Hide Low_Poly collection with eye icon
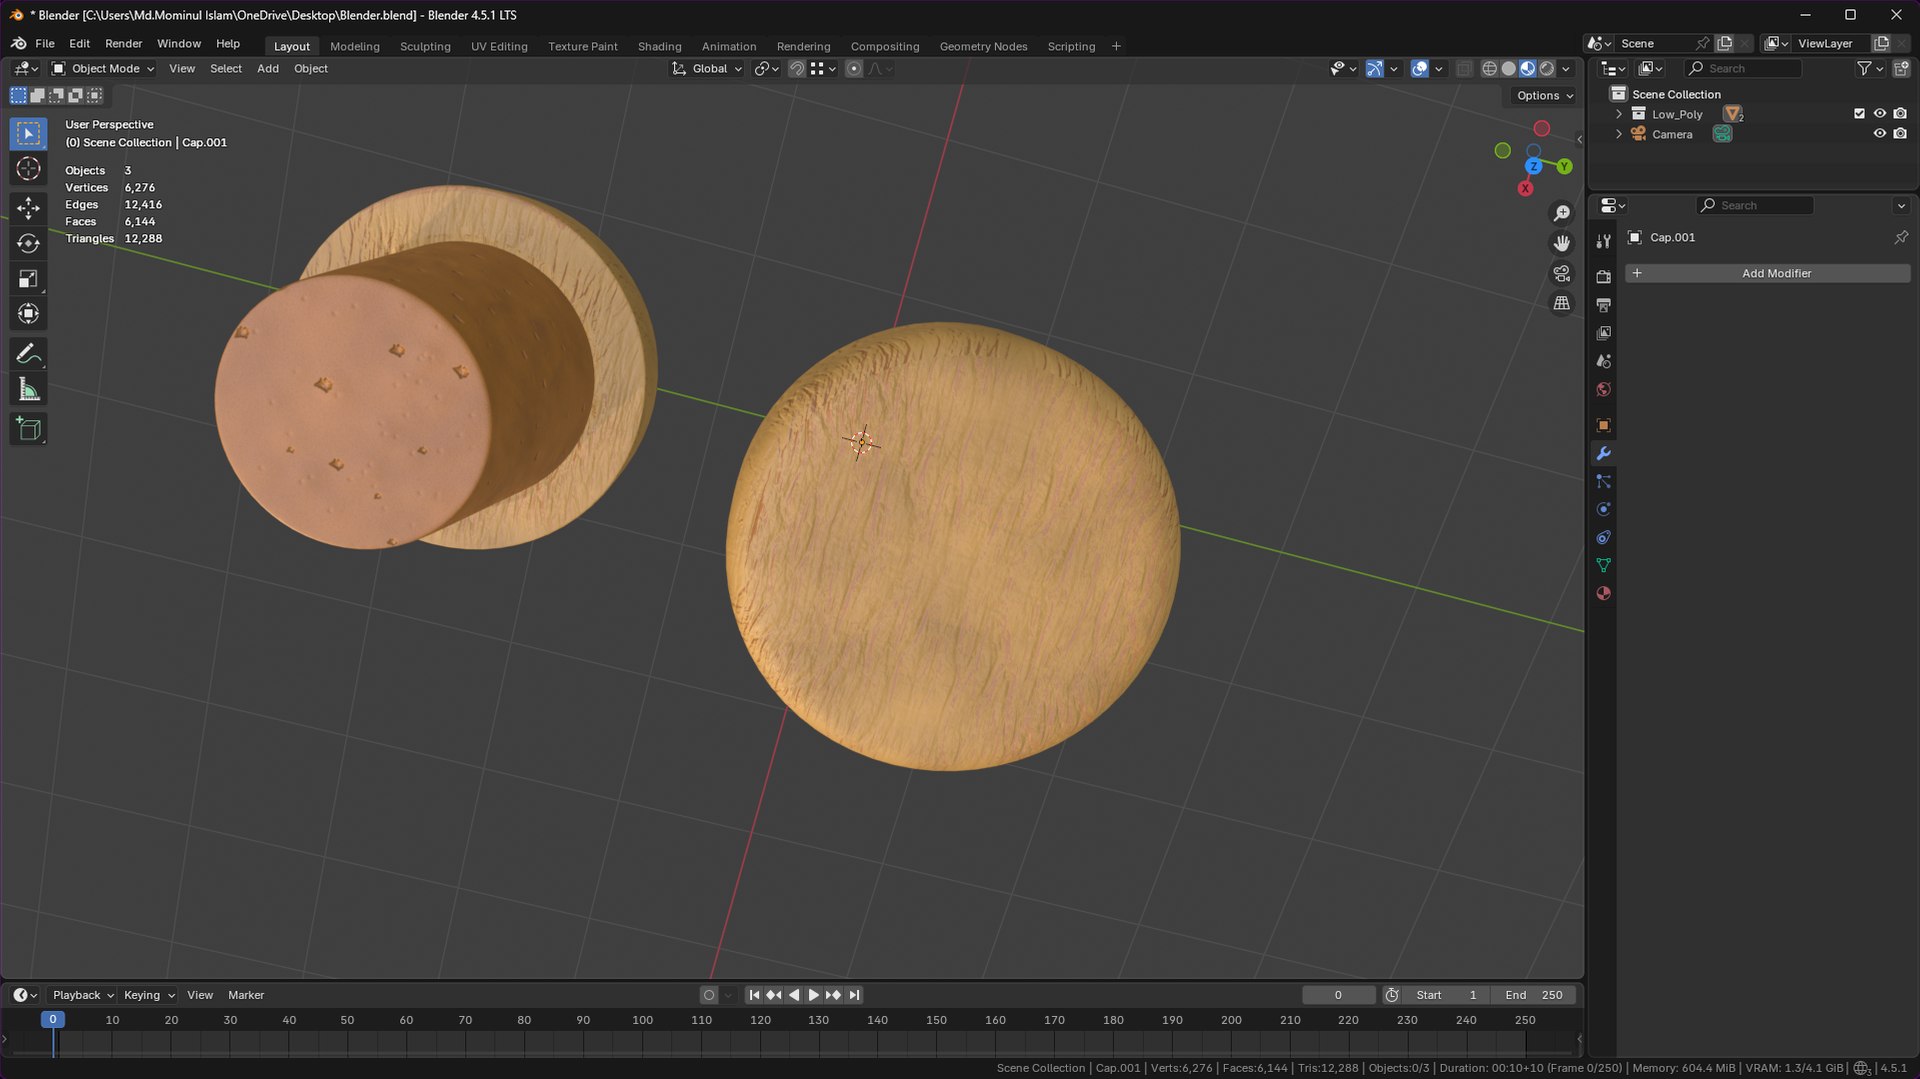The image size is (1920, 1079). point(1879,114)
